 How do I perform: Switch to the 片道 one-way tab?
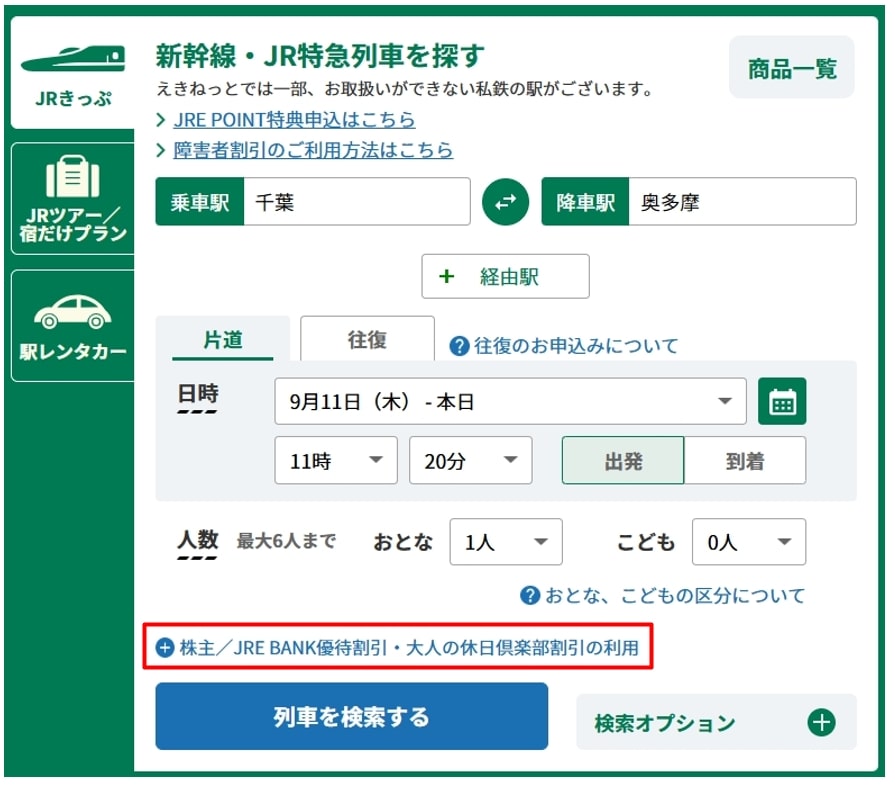[x=222, y=340]
